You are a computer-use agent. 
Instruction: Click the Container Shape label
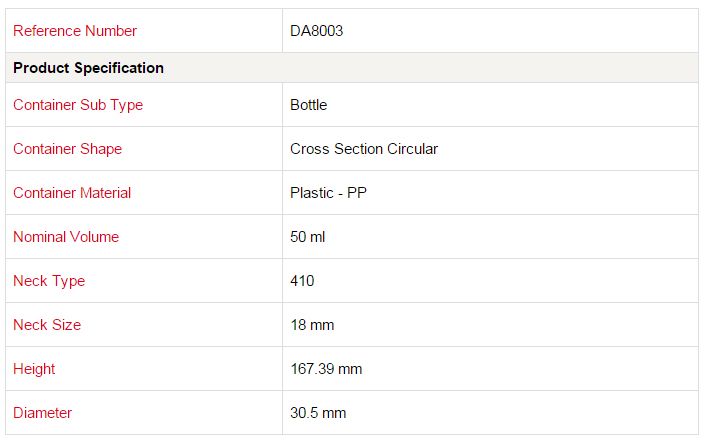tap(68, 149)
